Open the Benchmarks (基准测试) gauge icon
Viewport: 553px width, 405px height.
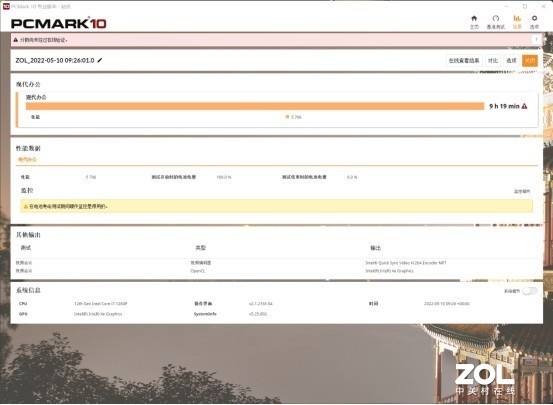496,18
